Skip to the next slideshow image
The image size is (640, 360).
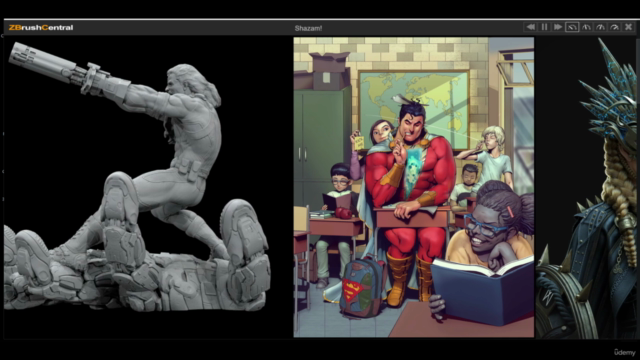(x=558, y=27)
